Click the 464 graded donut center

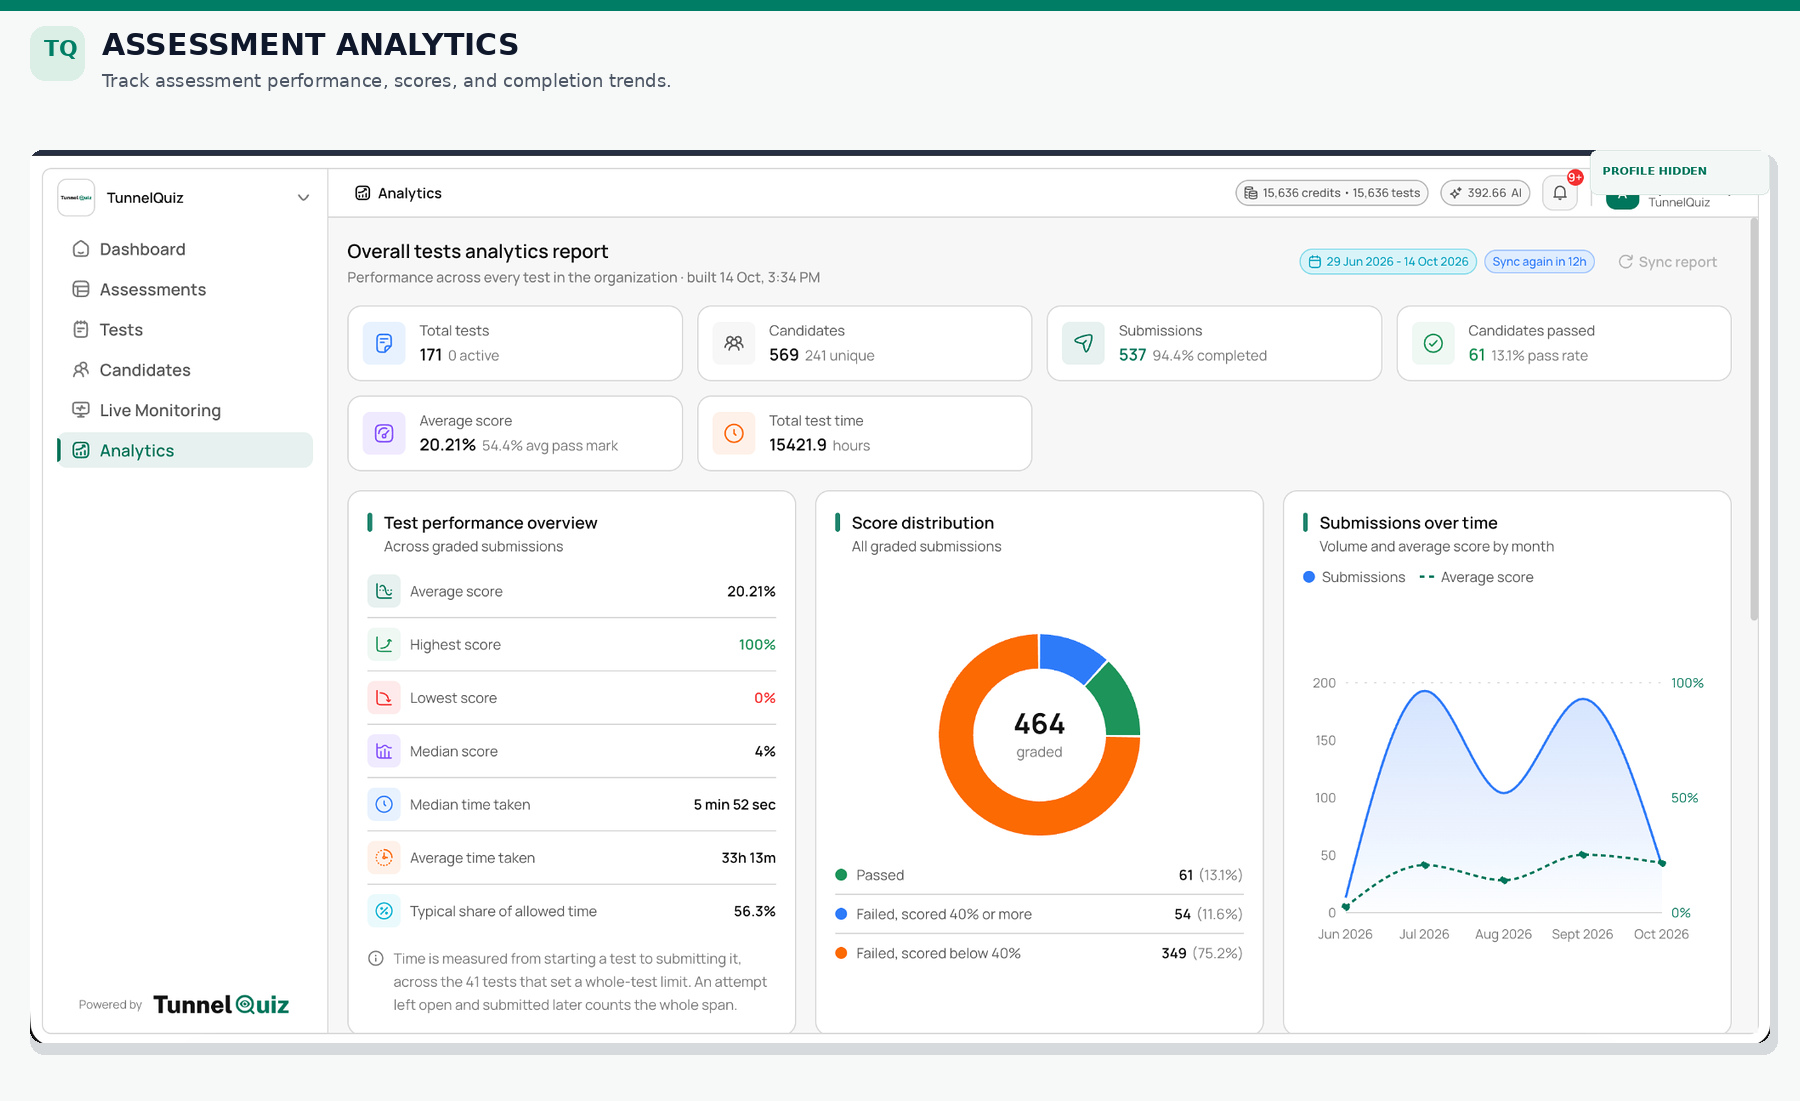click(1040, 734)
